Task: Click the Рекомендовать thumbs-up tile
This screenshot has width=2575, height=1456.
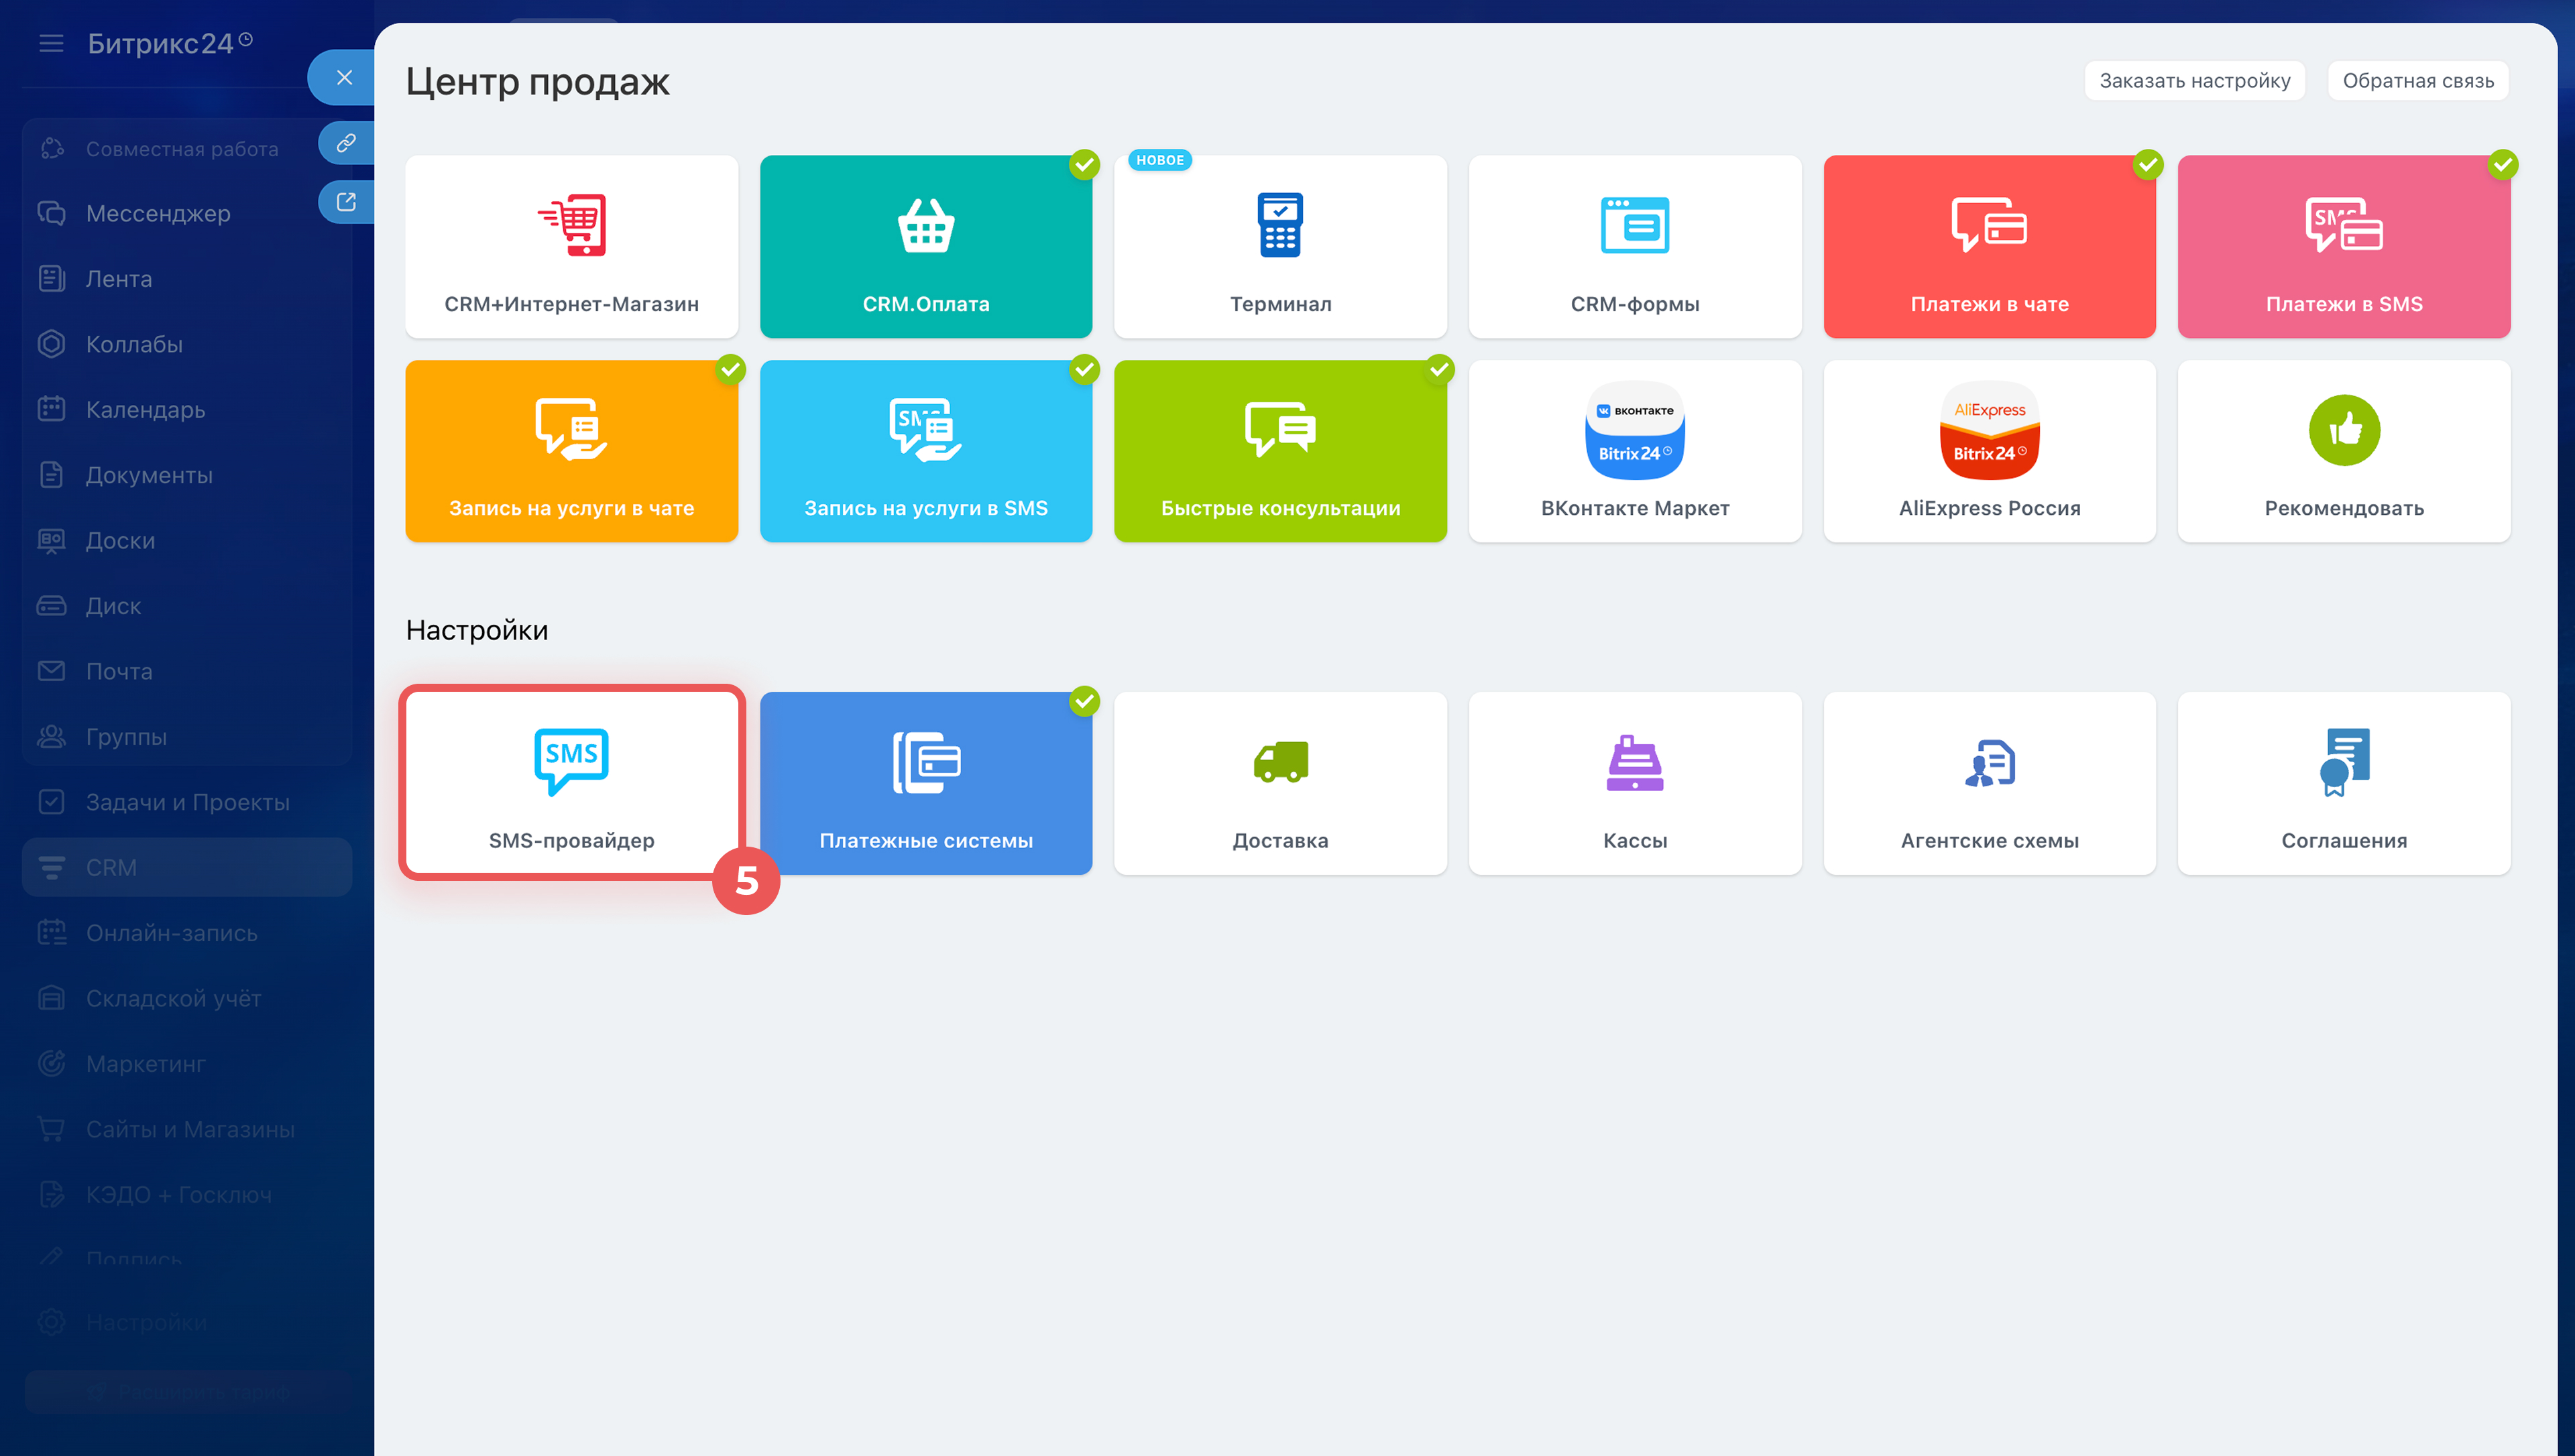Action: pos(2343,451)
